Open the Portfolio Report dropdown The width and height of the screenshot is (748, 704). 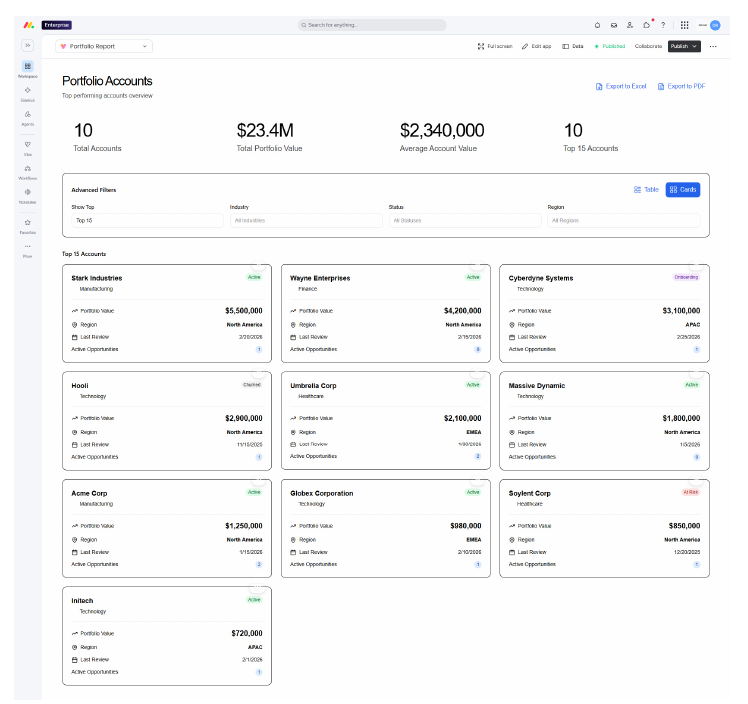click(x=104, y=46)
